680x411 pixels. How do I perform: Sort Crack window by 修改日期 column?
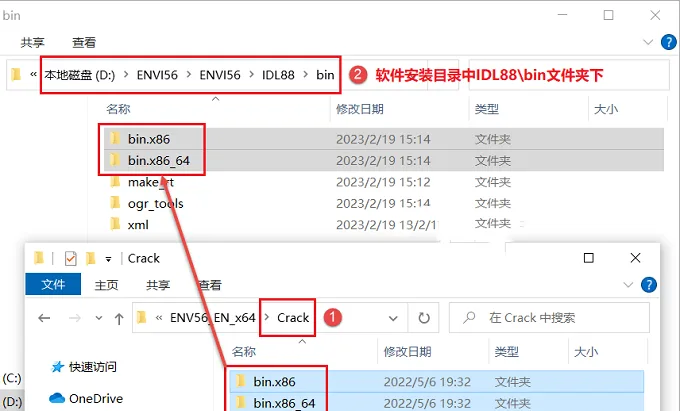click(407, 352)
